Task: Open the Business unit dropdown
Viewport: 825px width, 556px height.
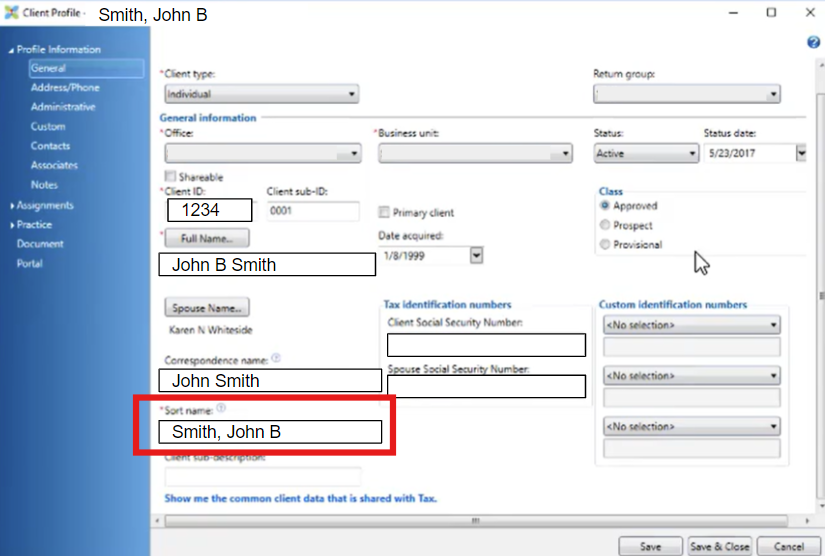Action: click(x=475, y=154)
